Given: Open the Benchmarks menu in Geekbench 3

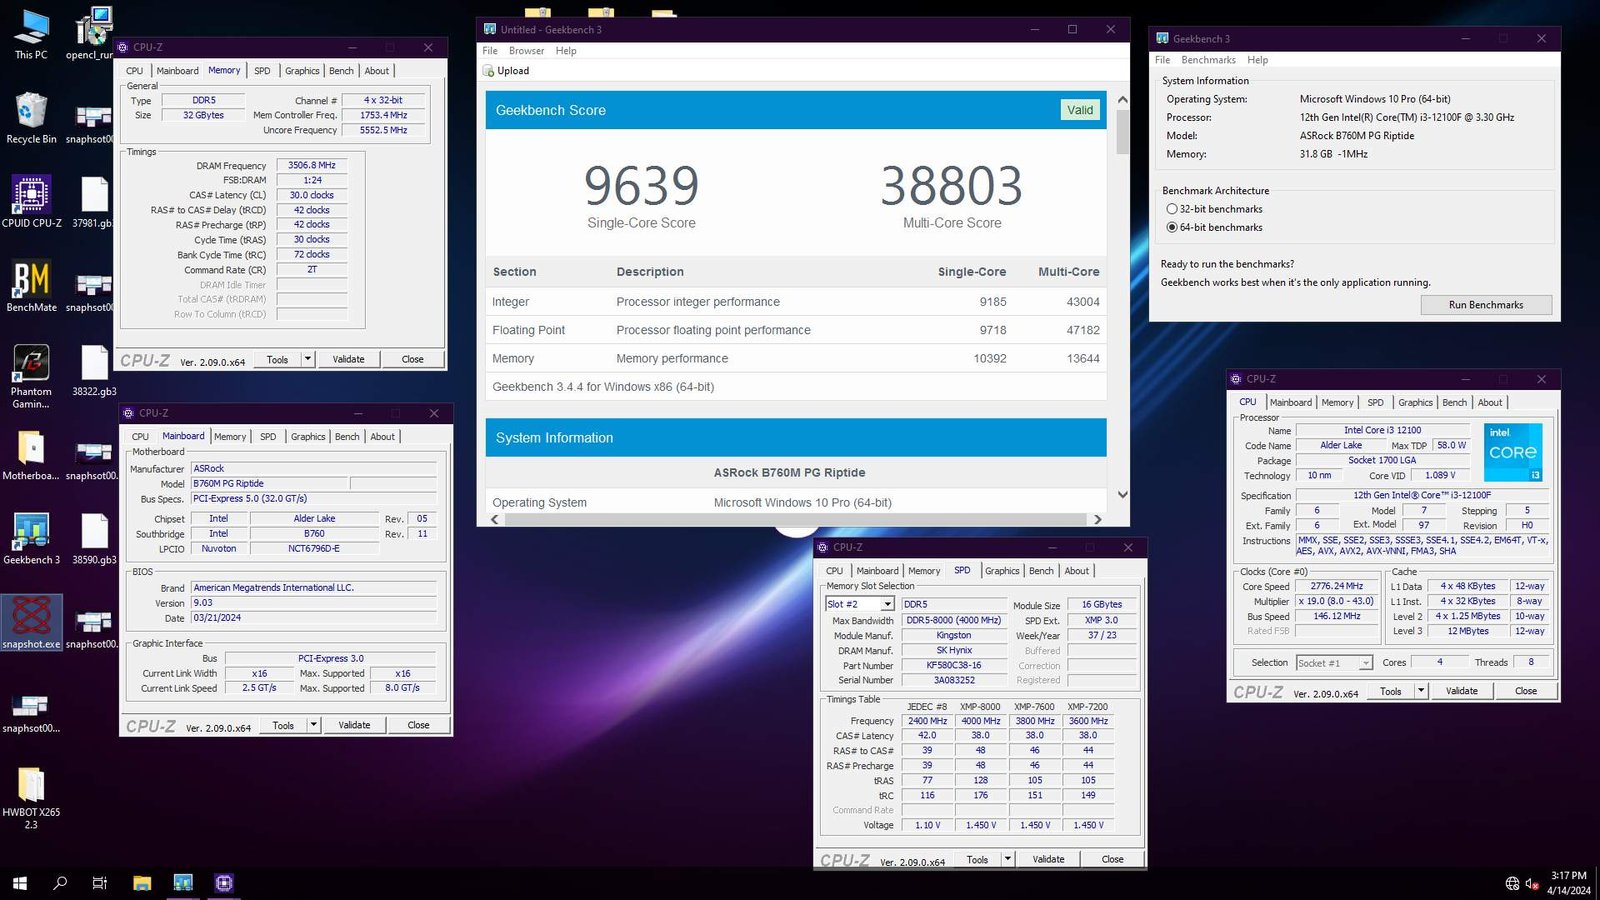Looking at the screenshot, I should 1208,60.
